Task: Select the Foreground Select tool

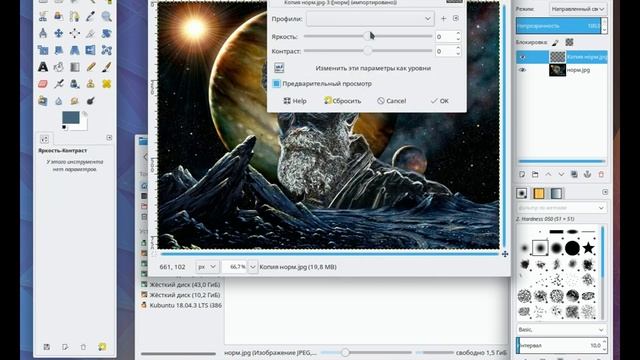Action: [59, 16]
